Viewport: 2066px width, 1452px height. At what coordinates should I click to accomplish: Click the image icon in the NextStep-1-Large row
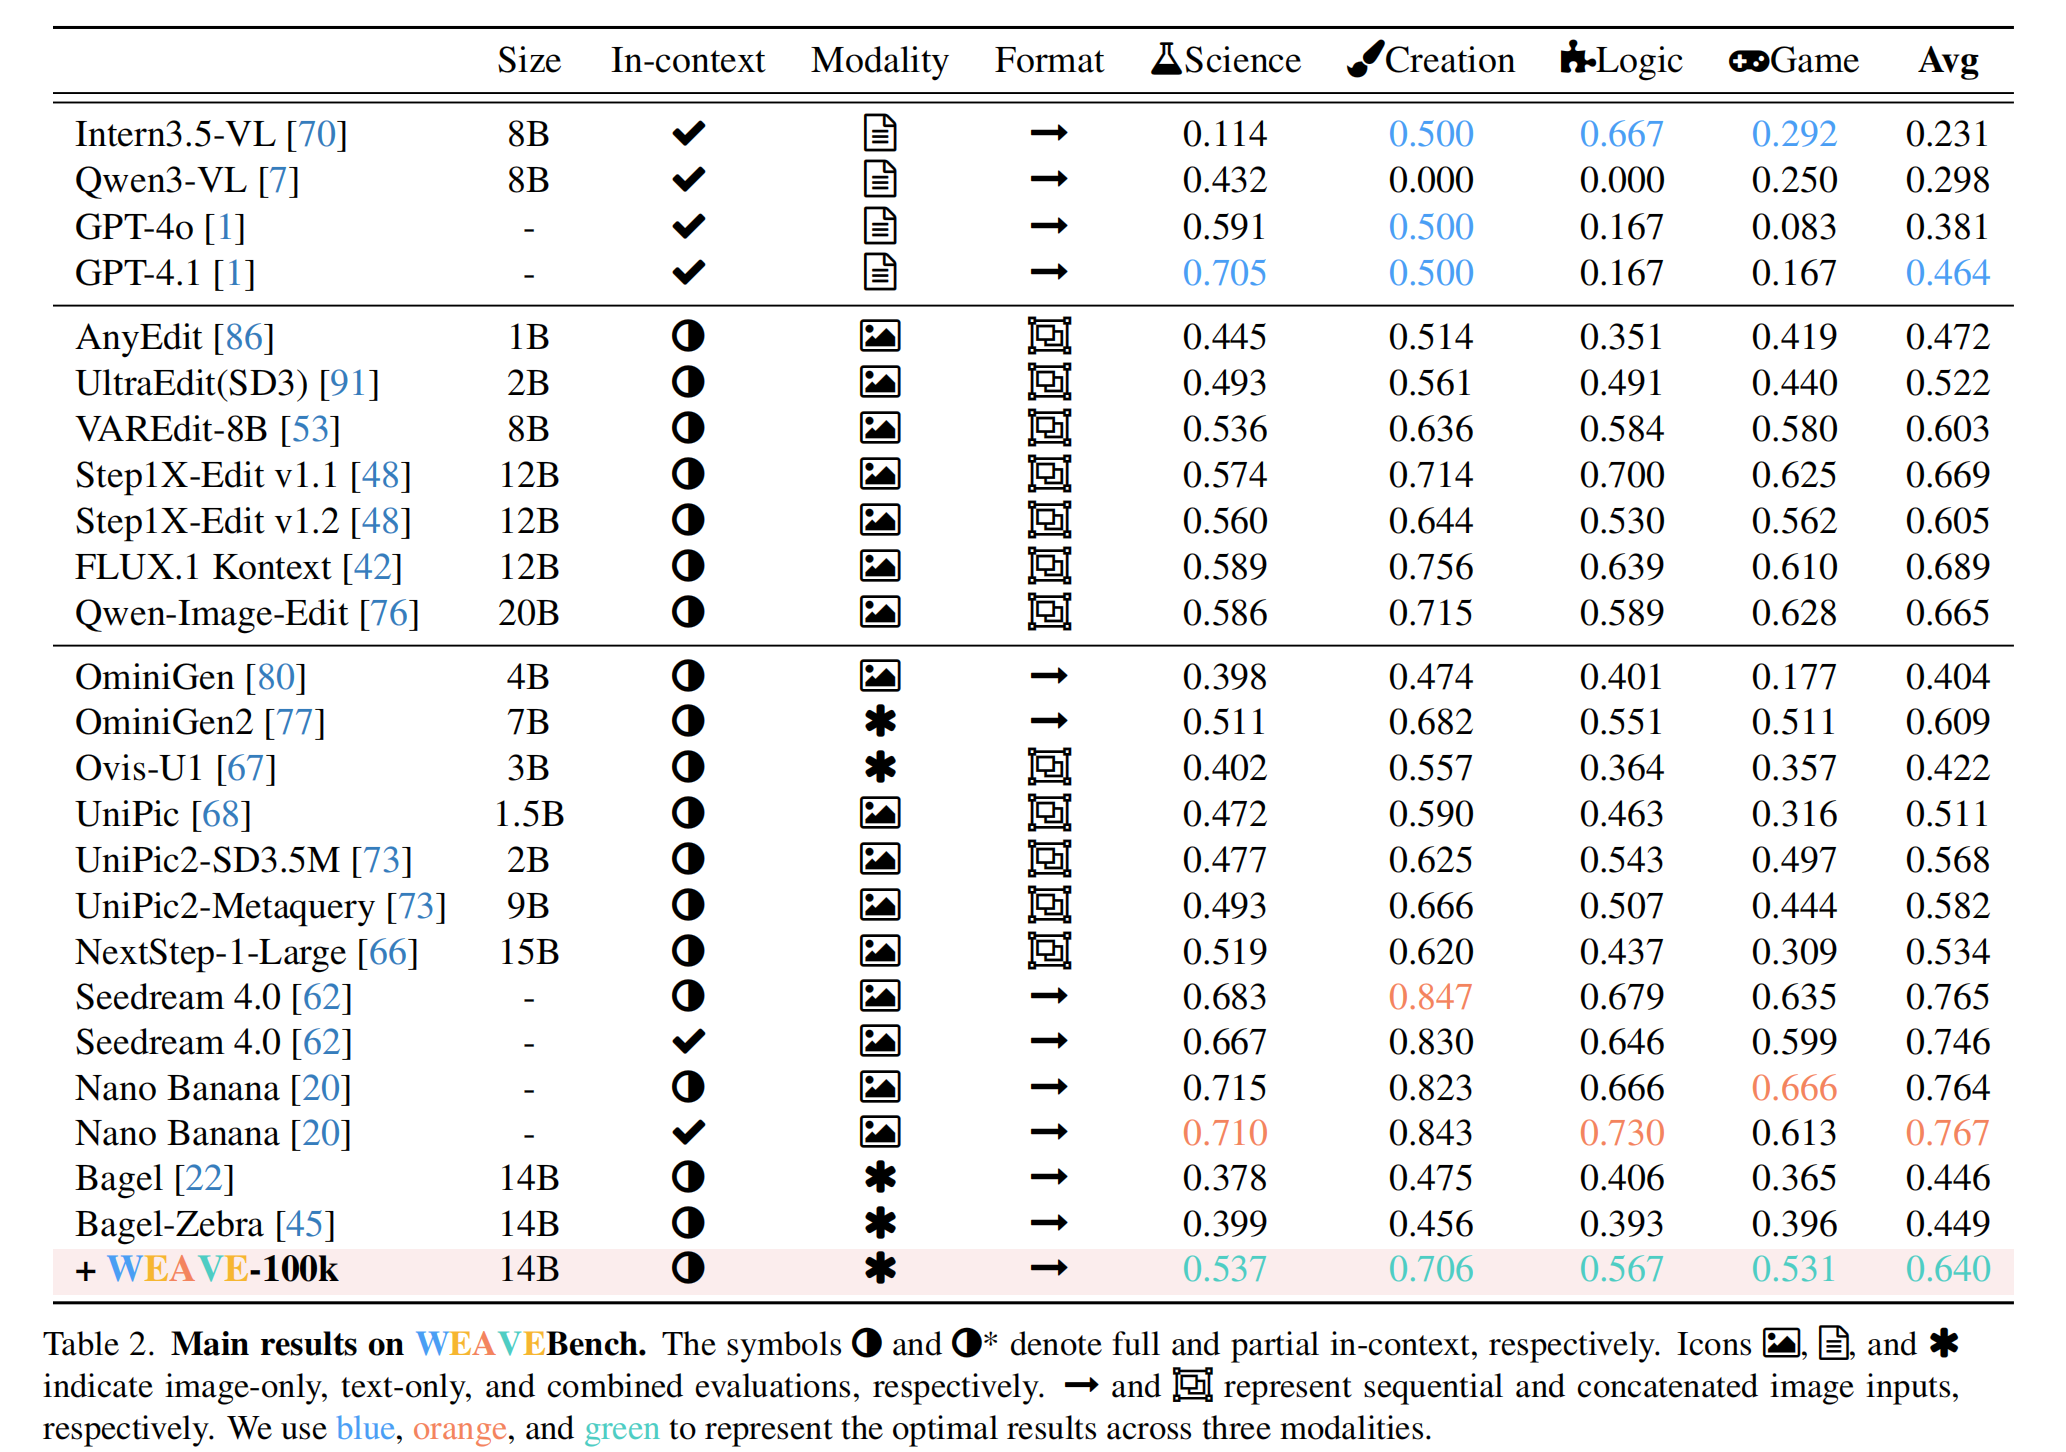(x=880, y=951)
